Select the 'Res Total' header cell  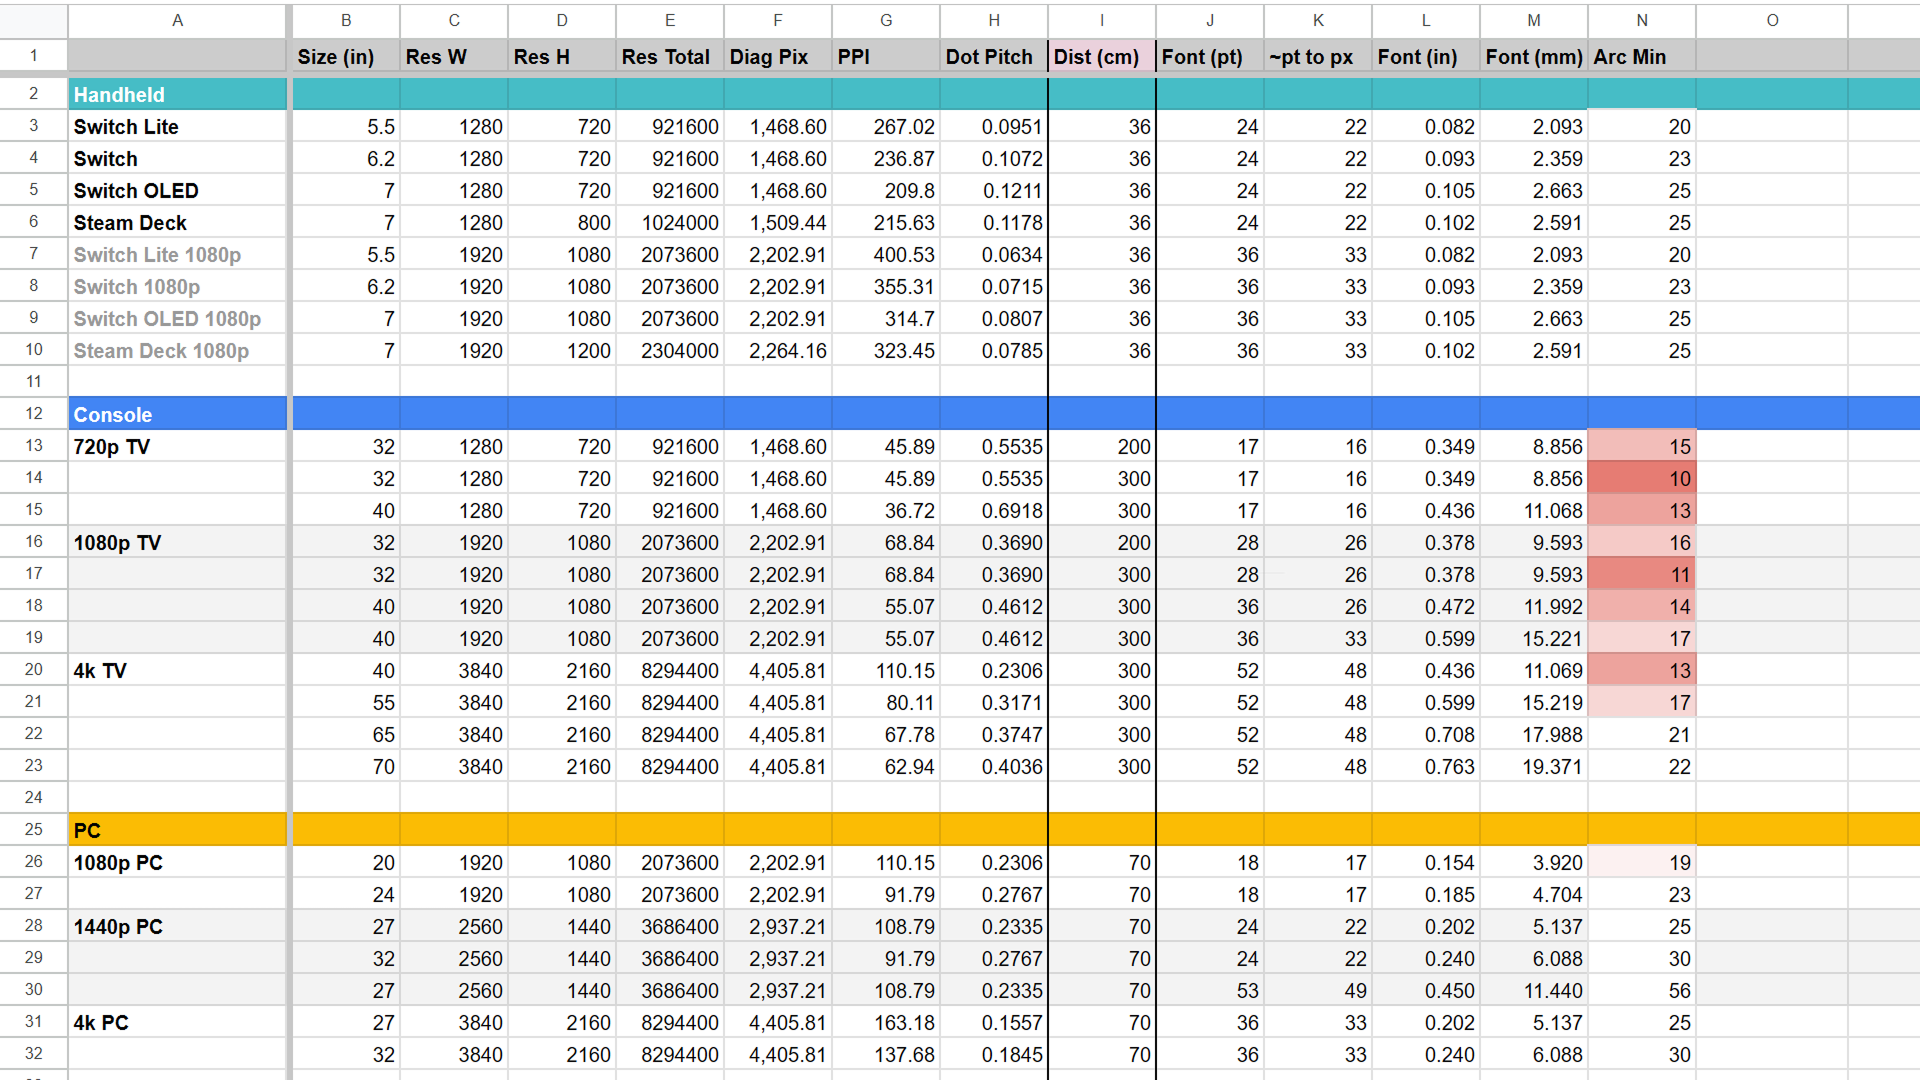point(670,56)
